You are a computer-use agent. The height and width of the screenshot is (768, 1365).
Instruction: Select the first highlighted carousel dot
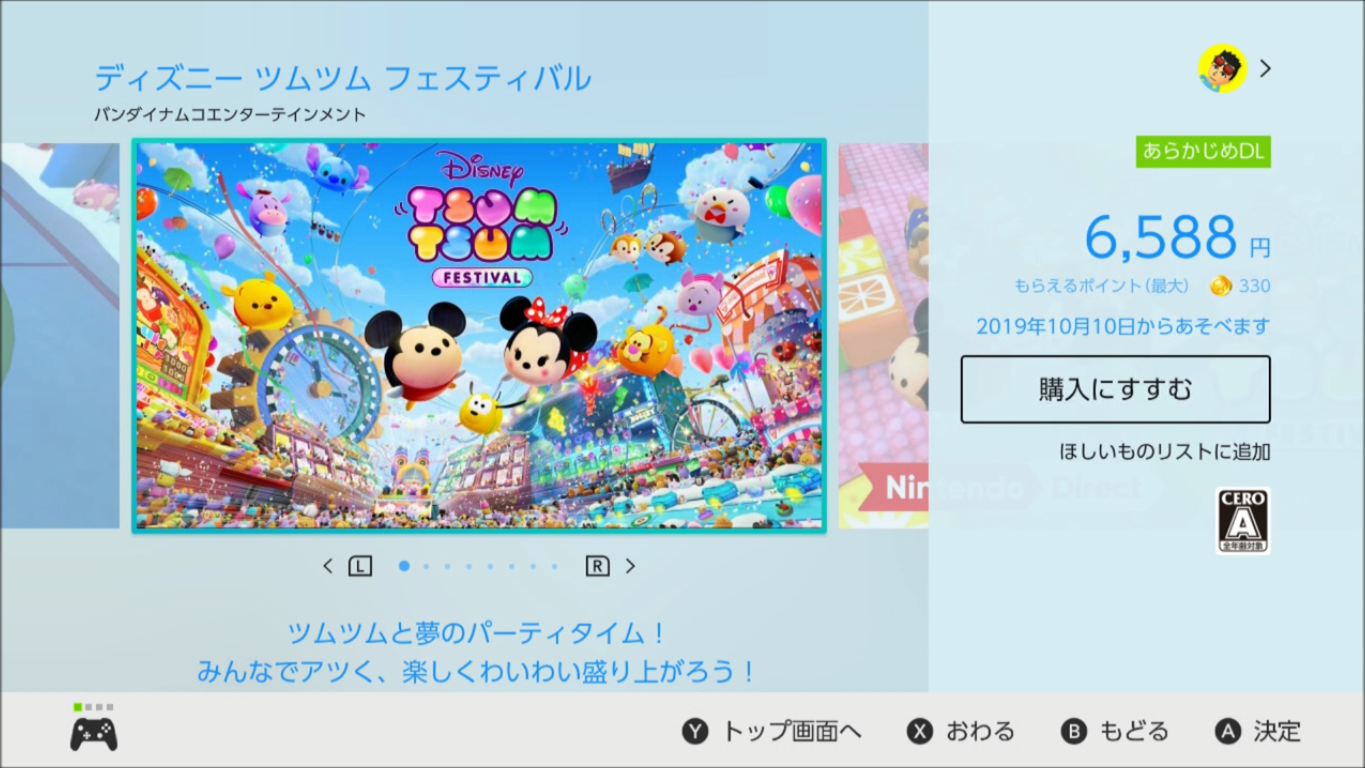click(404, 566)
